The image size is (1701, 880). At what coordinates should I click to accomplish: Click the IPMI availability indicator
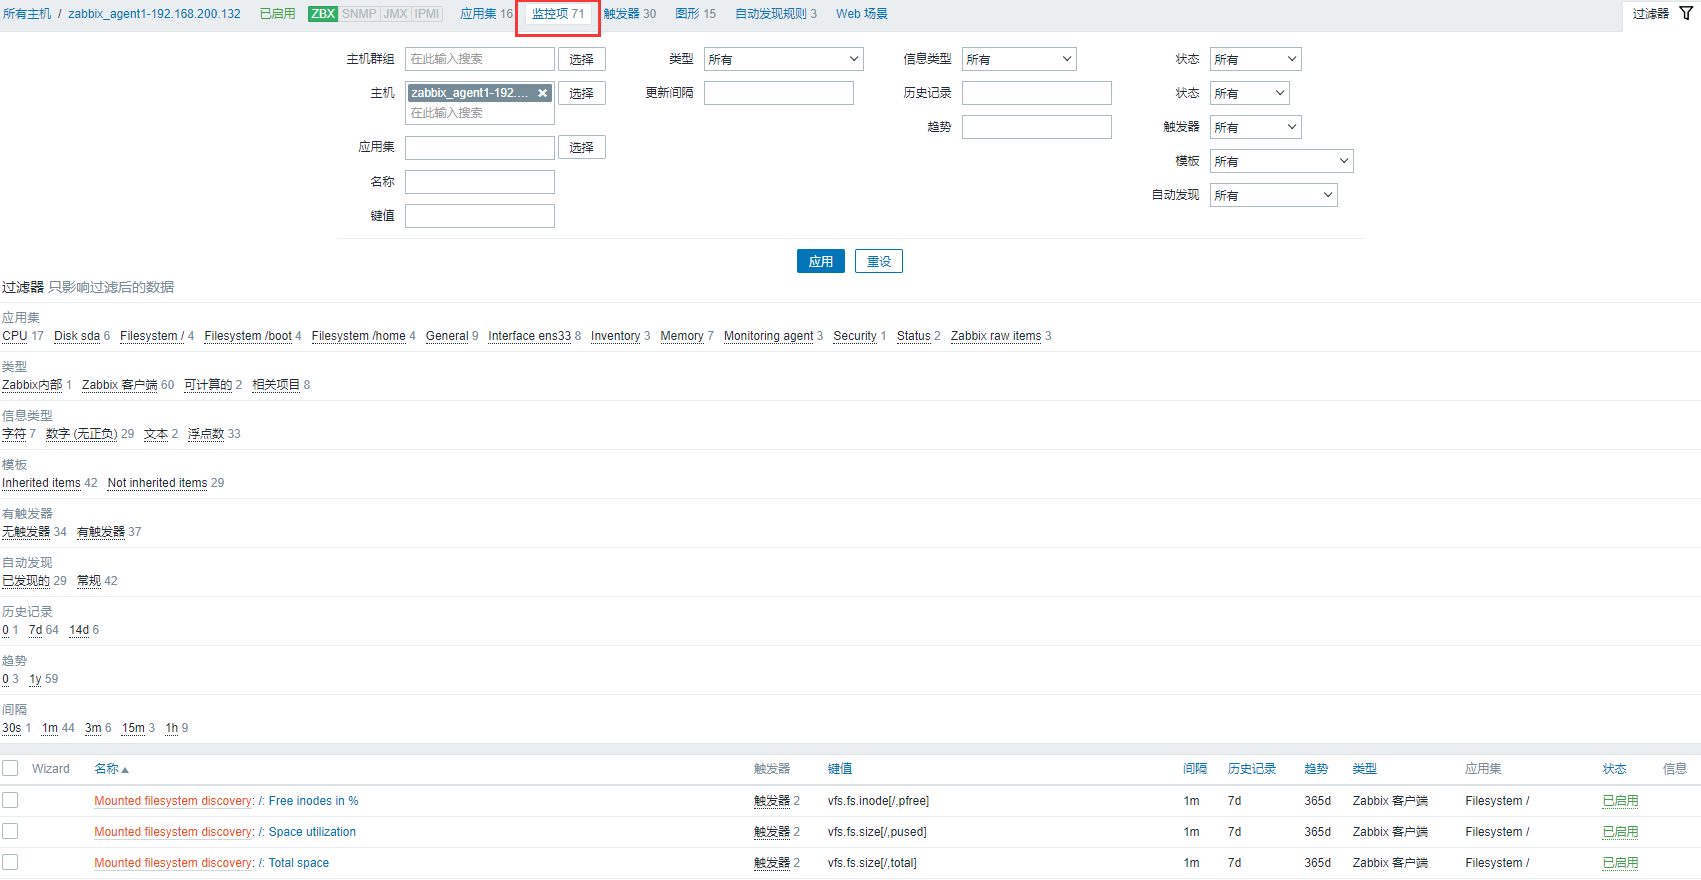[427, 14]
